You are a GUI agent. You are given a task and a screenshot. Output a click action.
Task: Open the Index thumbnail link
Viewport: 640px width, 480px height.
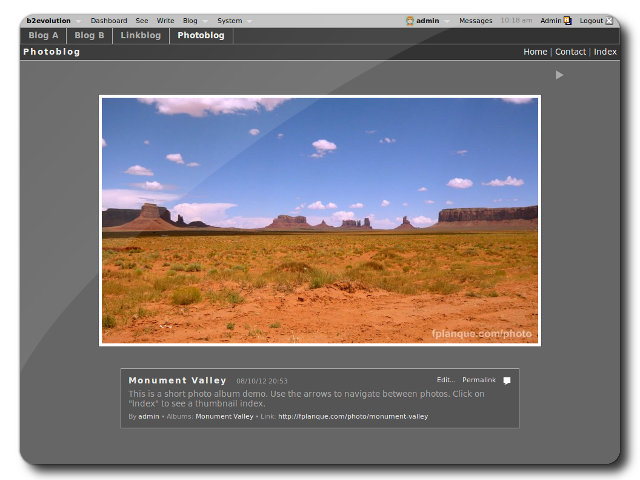[605, 52]
